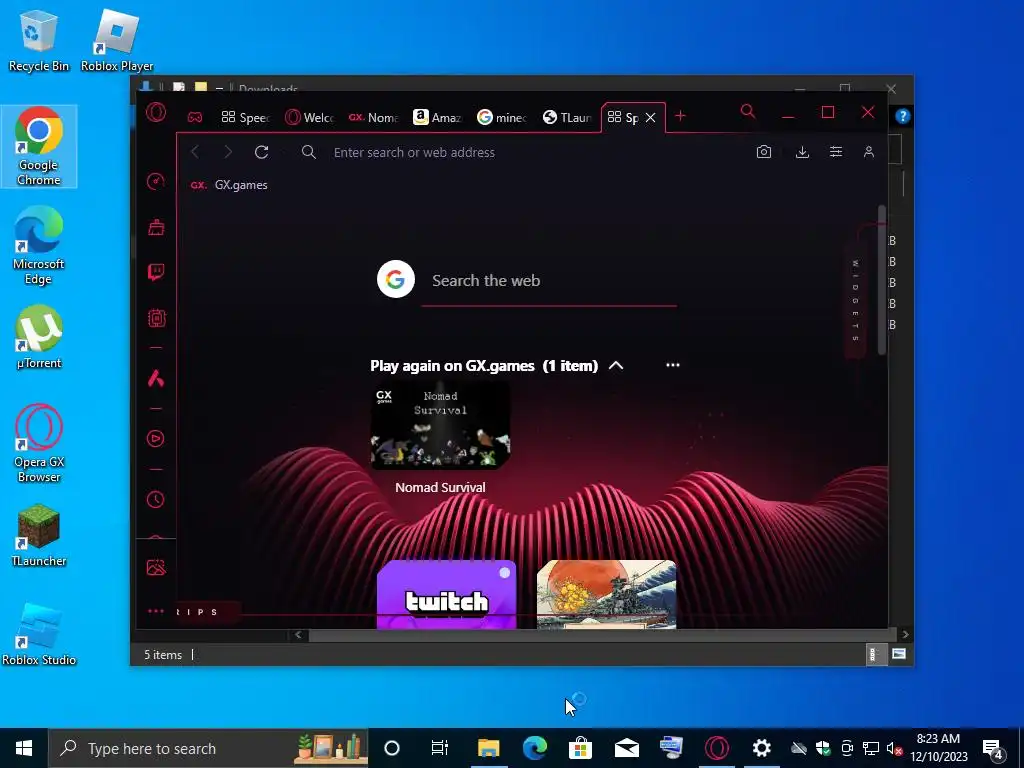The image size is (1024, 768).
Task: Open GX Control speedometer icon in sidebar
Action: [155, 181]
